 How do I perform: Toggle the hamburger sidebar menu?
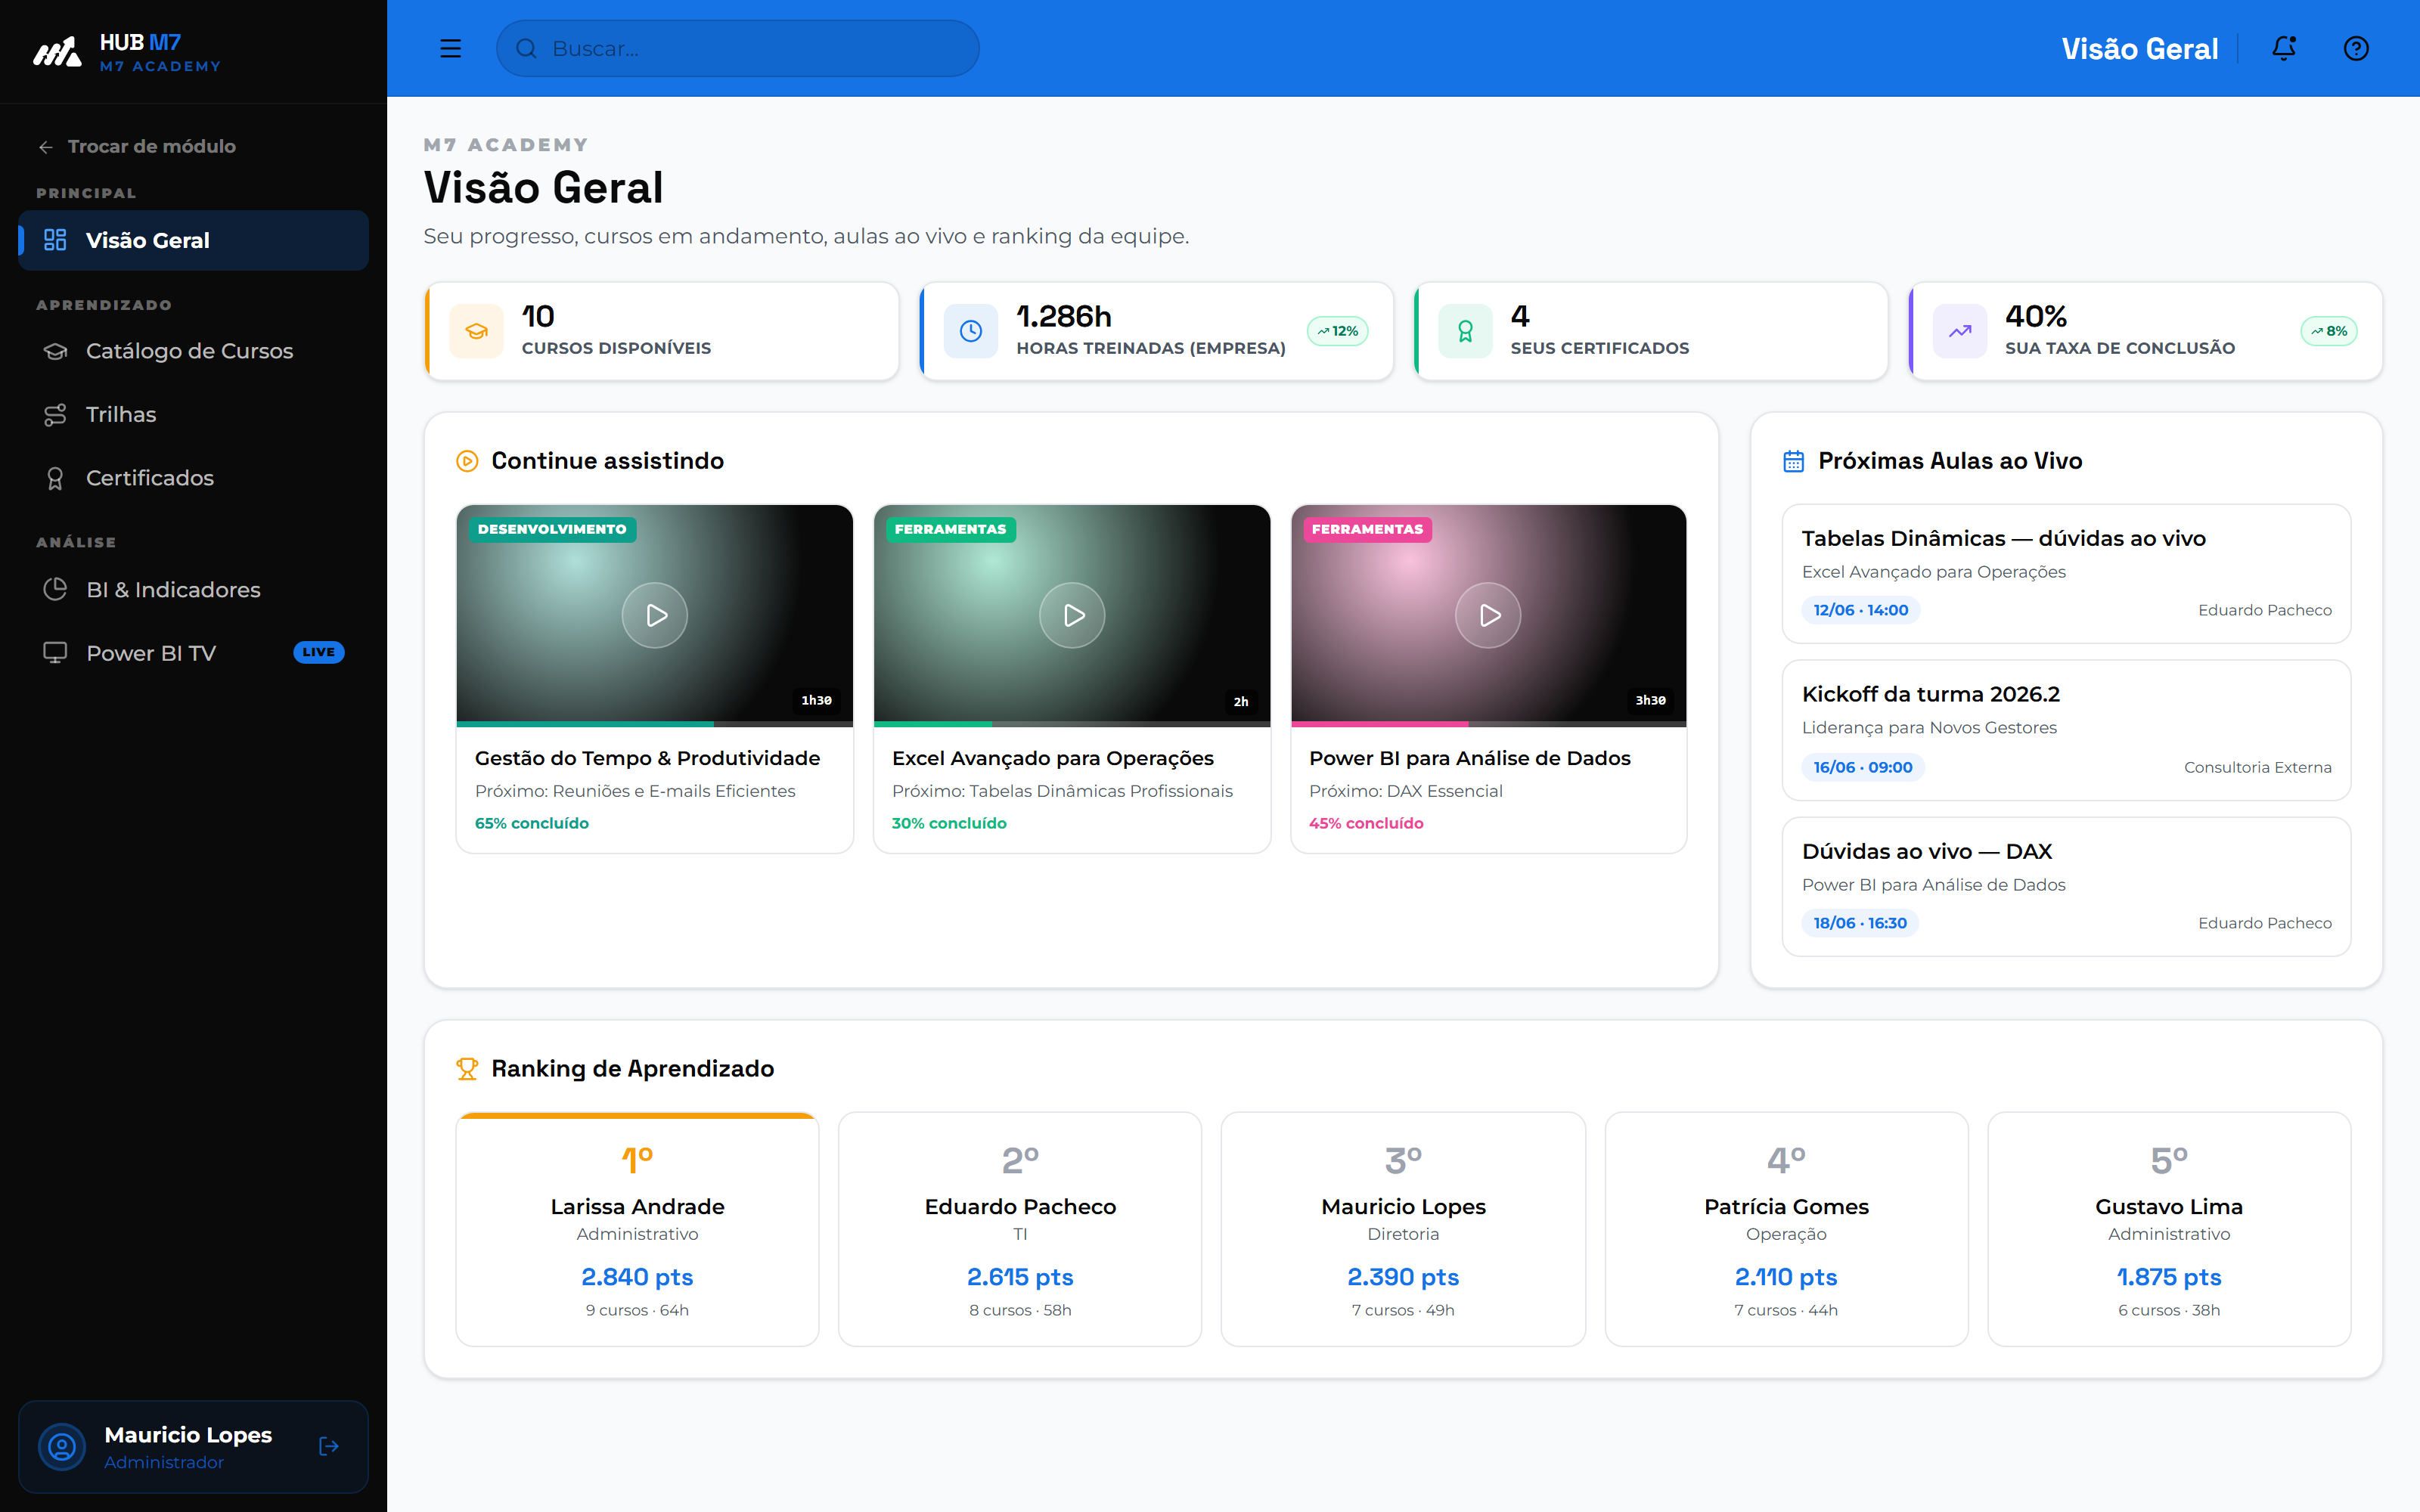[x=450, y=48]
